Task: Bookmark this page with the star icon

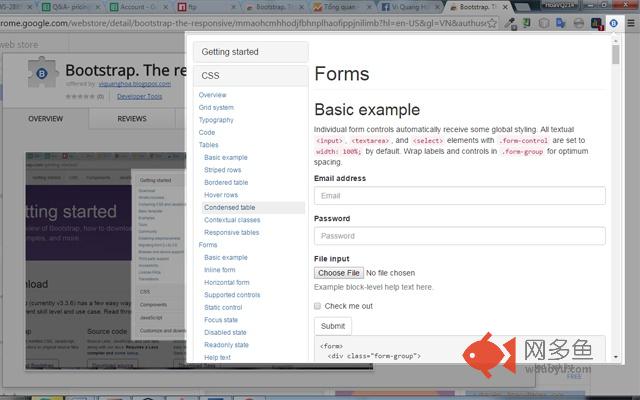Action: coord(492,23)
